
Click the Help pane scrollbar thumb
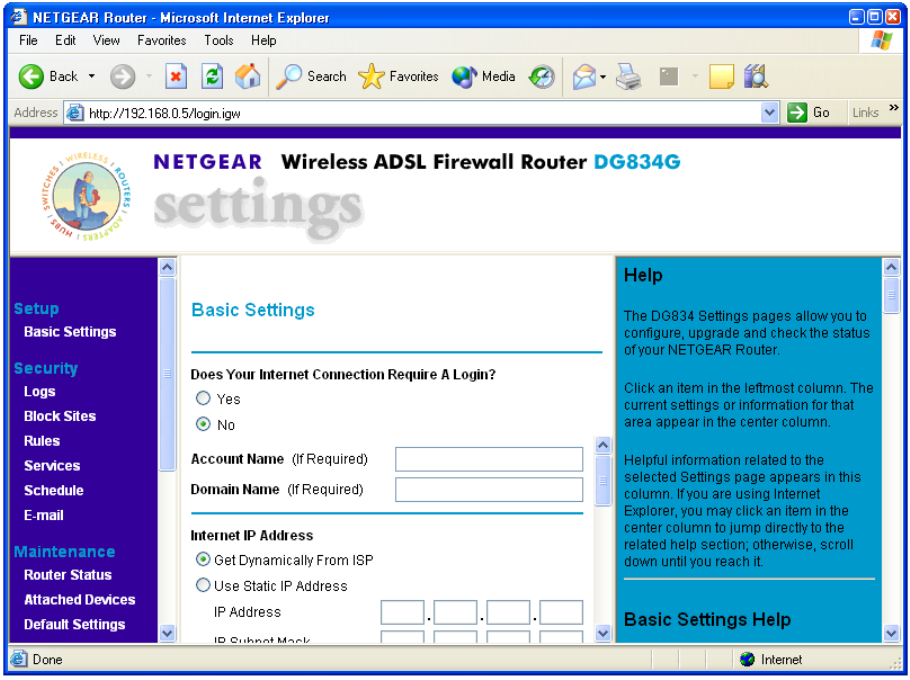[891, 295]
